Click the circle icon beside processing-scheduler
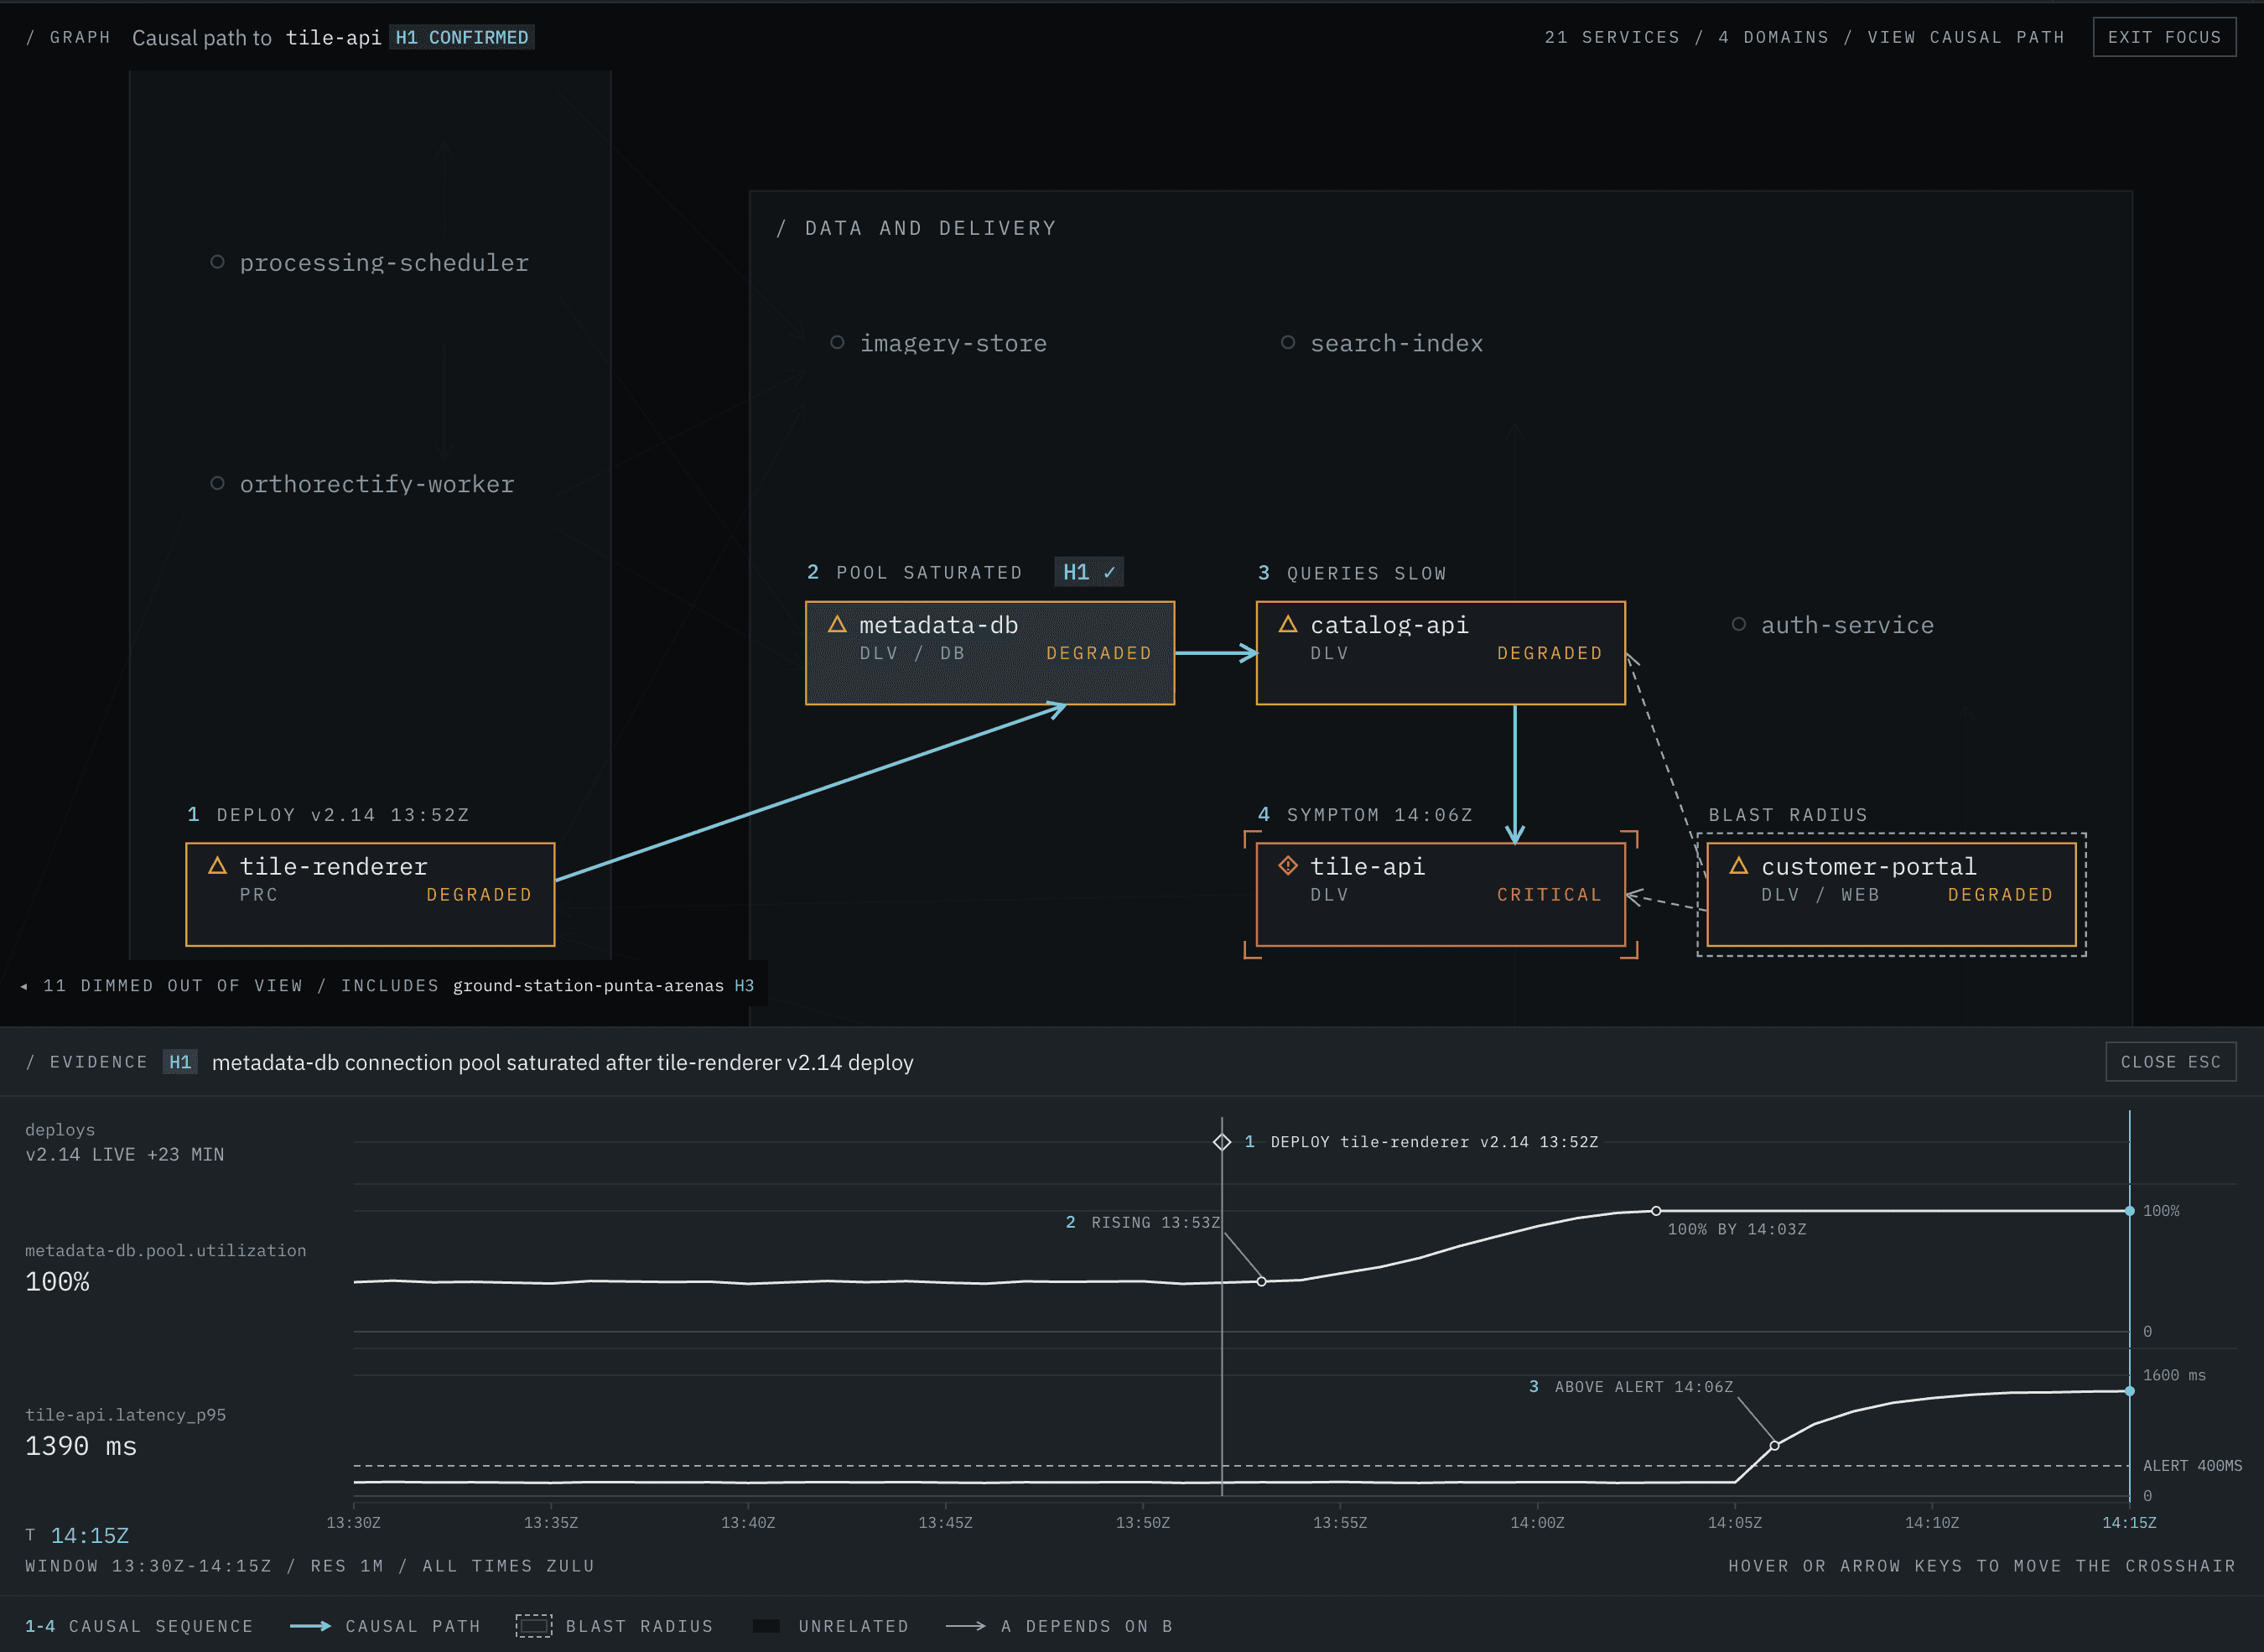 point(217,262)
